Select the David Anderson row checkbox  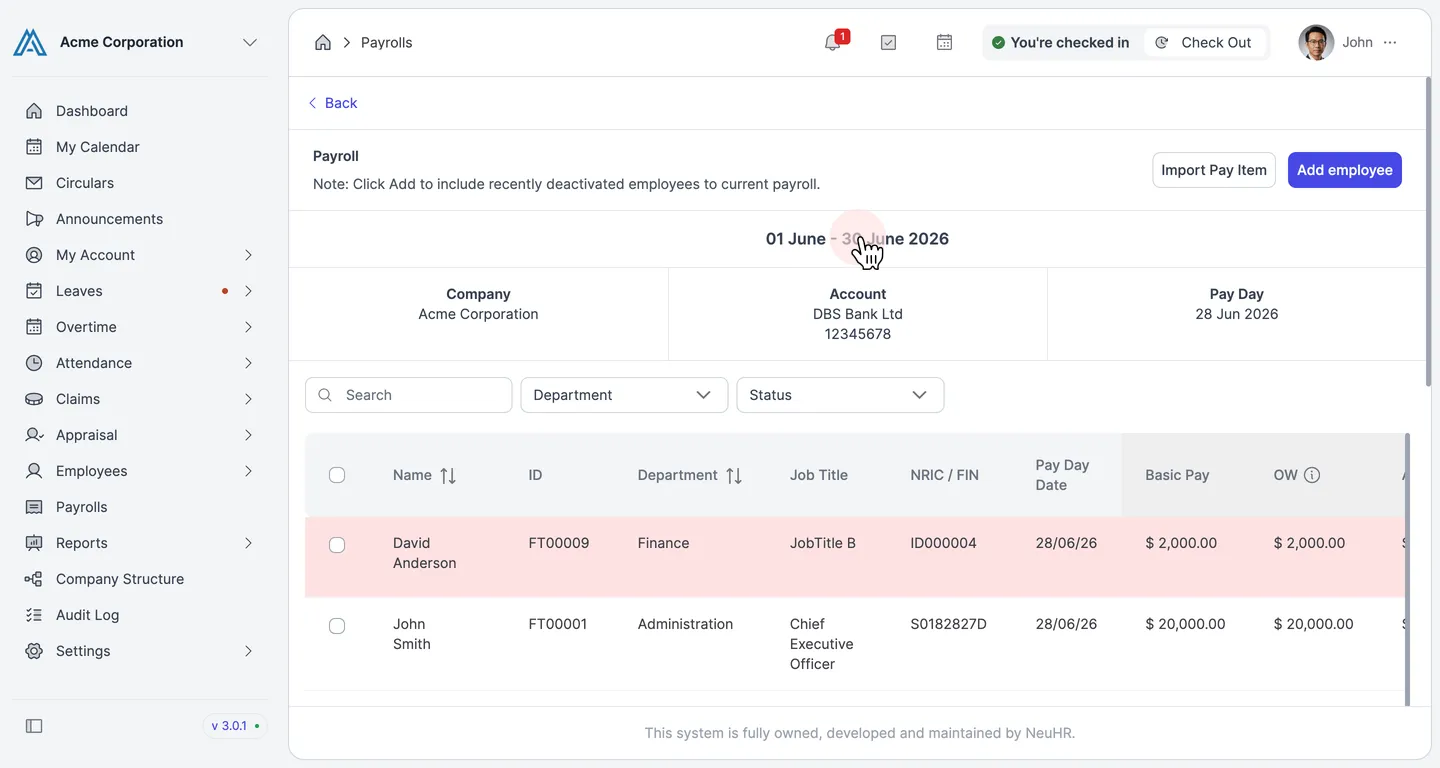pos(337,545)
